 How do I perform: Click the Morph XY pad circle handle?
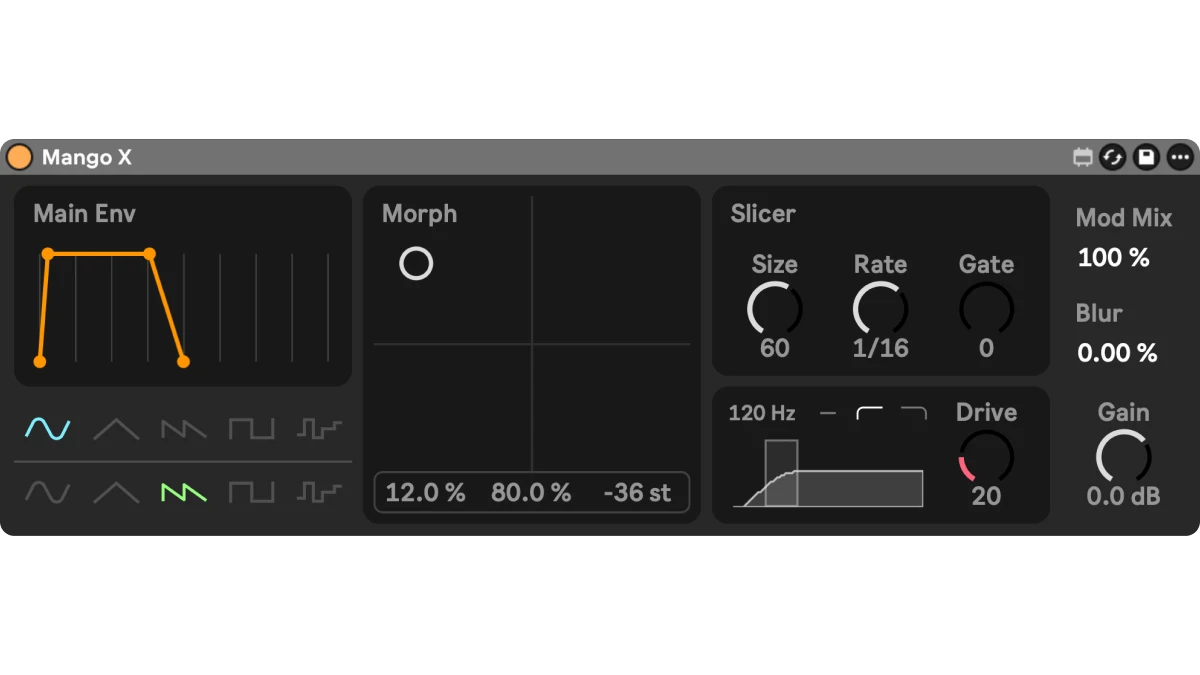point(416,264)
